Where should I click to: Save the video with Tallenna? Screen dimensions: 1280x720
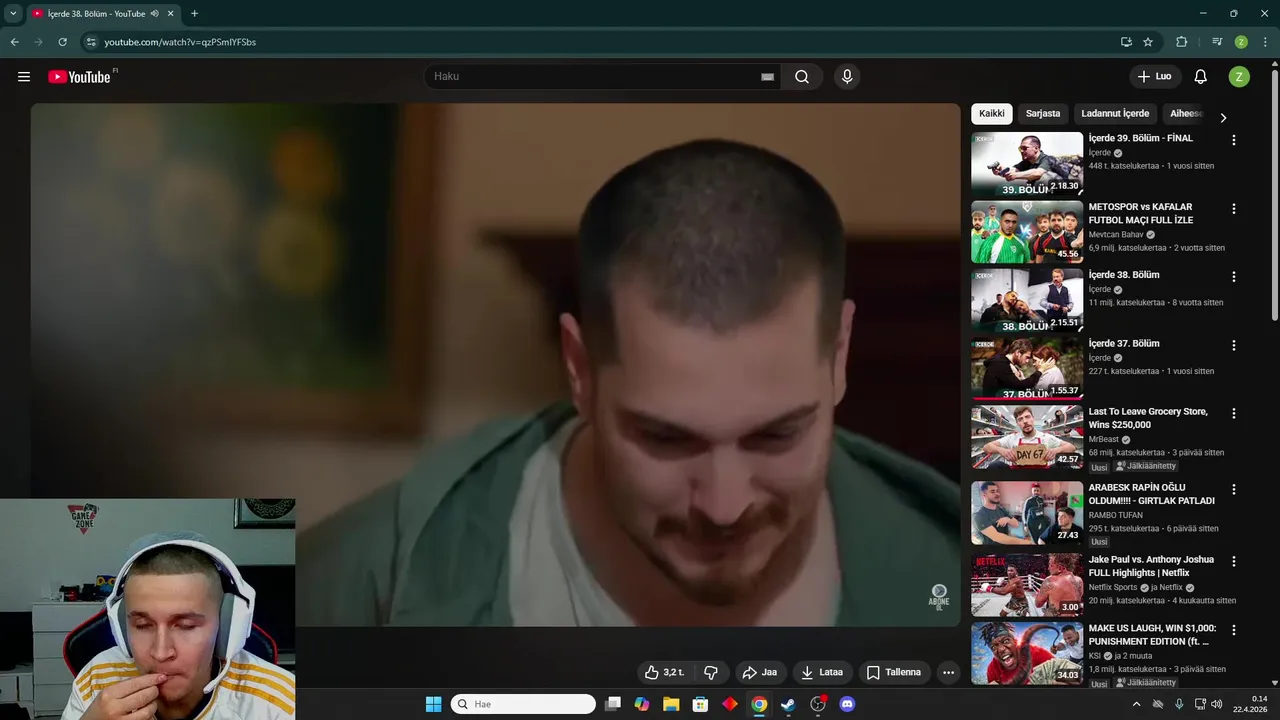(893, 672)
